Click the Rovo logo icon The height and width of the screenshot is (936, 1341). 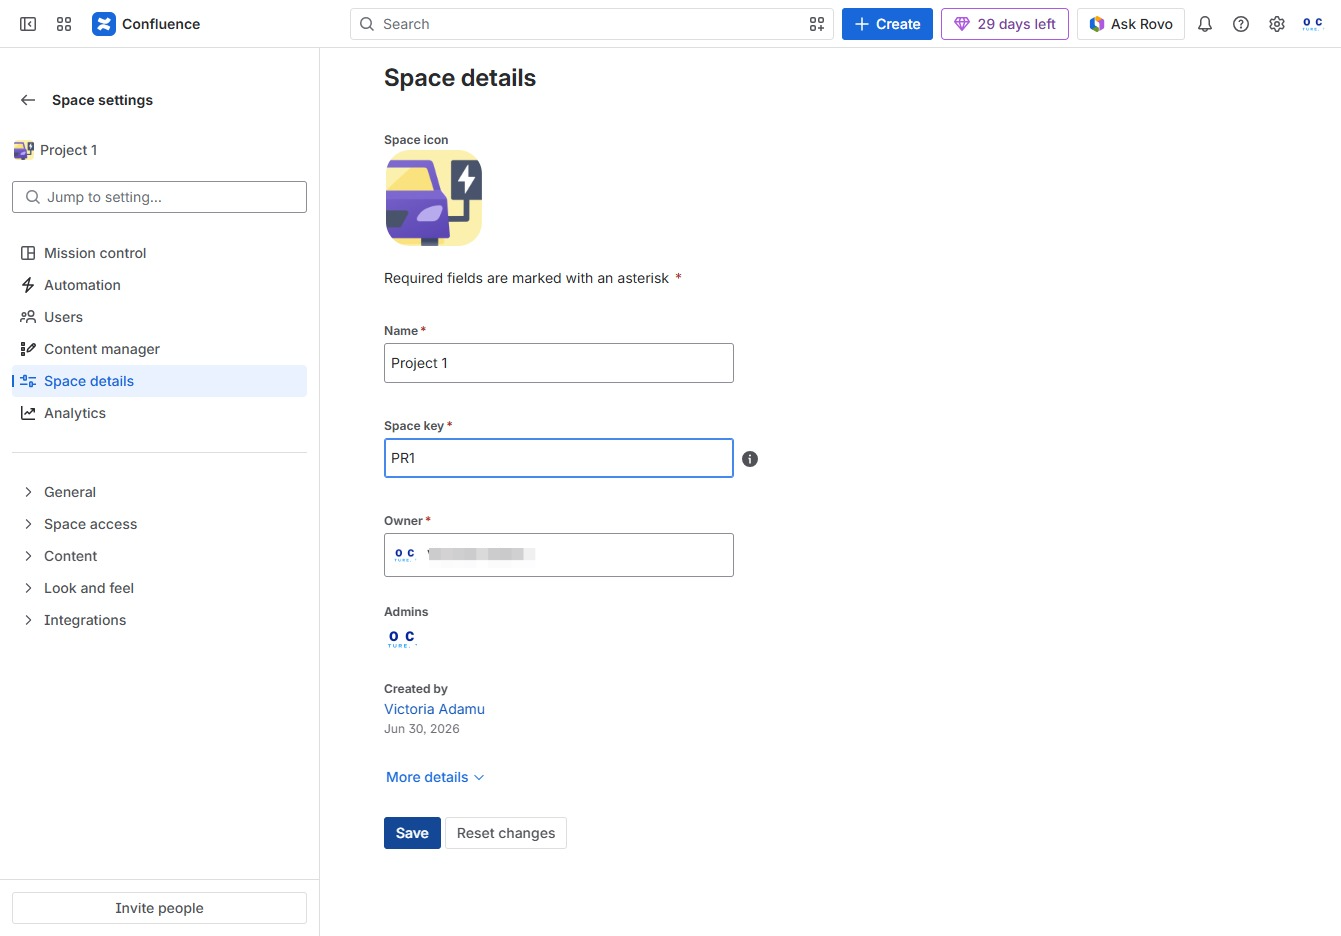tap(1097, 24)
